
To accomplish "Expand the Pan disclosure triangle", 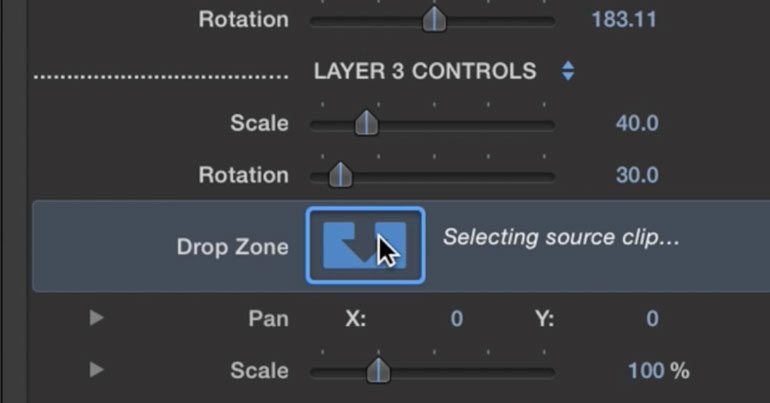I will click(96, 318).
